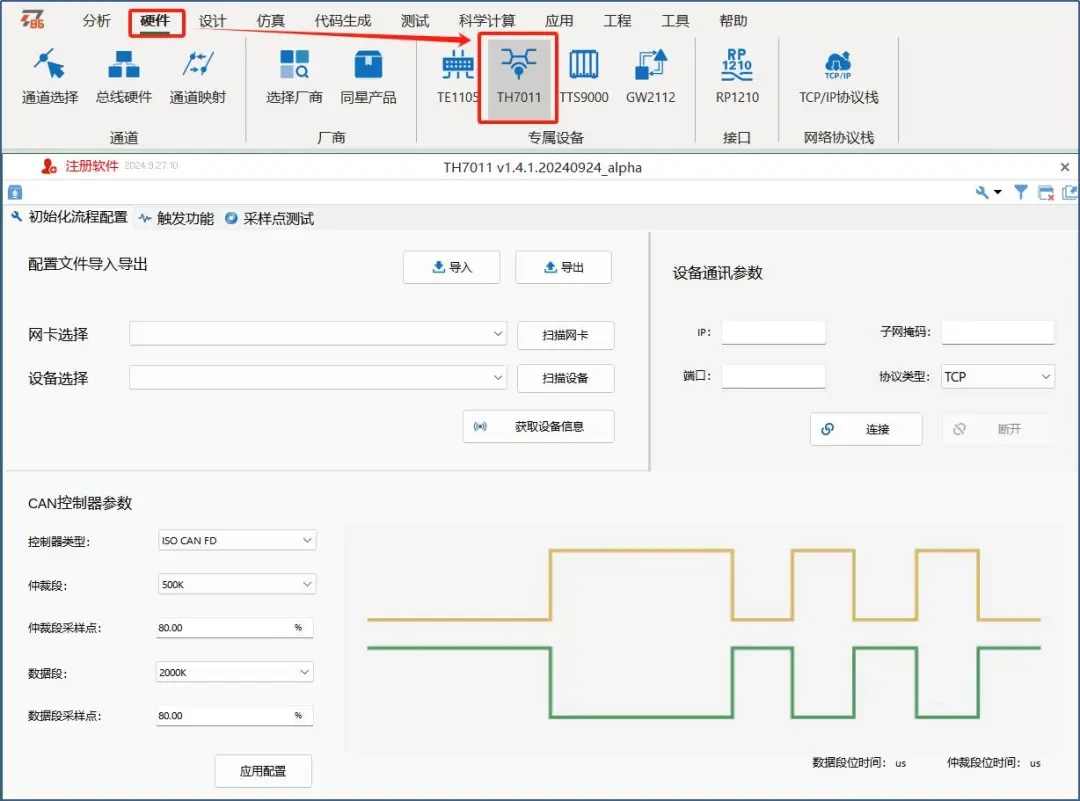Image resolution: width=1080 pixels, height=801 pixels.
Task: Open the 测试 menu tab
Action: pos(415,21)
